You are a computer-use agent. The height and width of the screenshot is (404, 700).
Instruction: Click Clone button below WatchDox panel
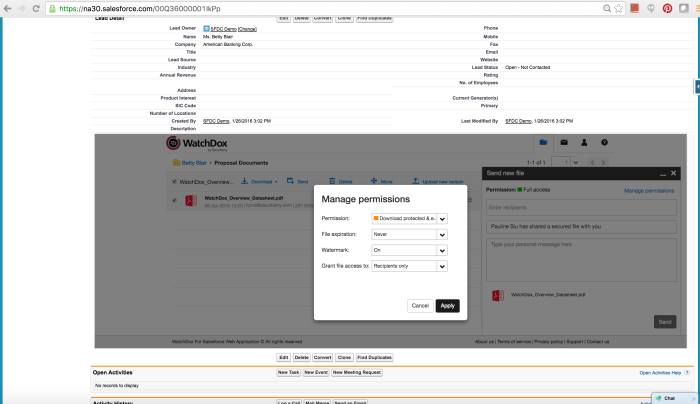pyautogui.click(x=344, y=358)
